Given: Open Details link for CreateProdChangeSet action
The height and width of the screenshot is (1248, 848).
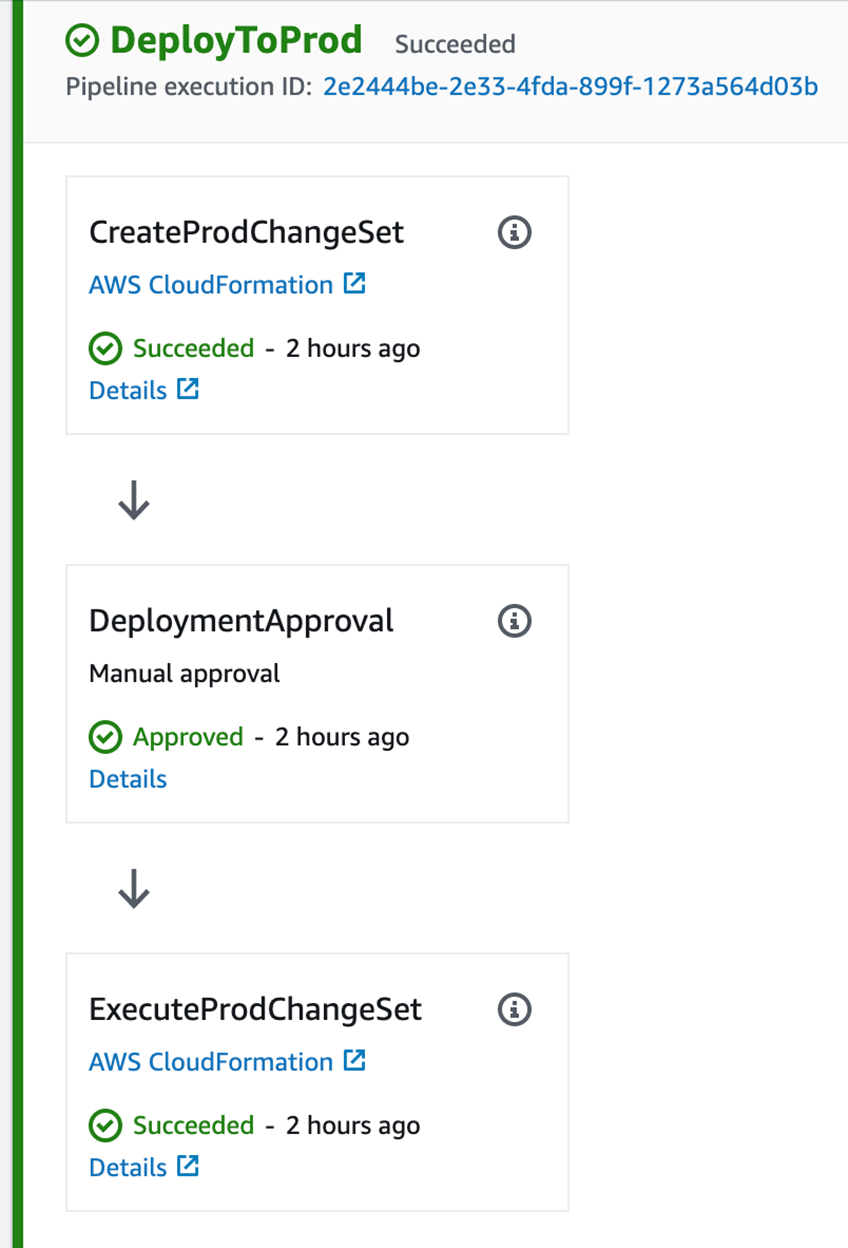Looking at the screenshot, I should click(x=128, y=390).
